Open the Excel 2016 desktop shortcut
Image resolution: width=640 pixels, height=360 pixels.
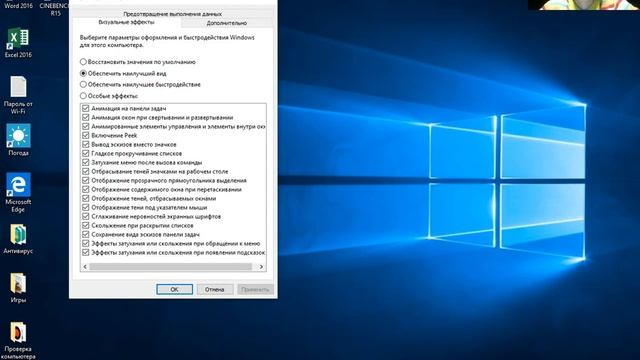click(x=18, y=42)
